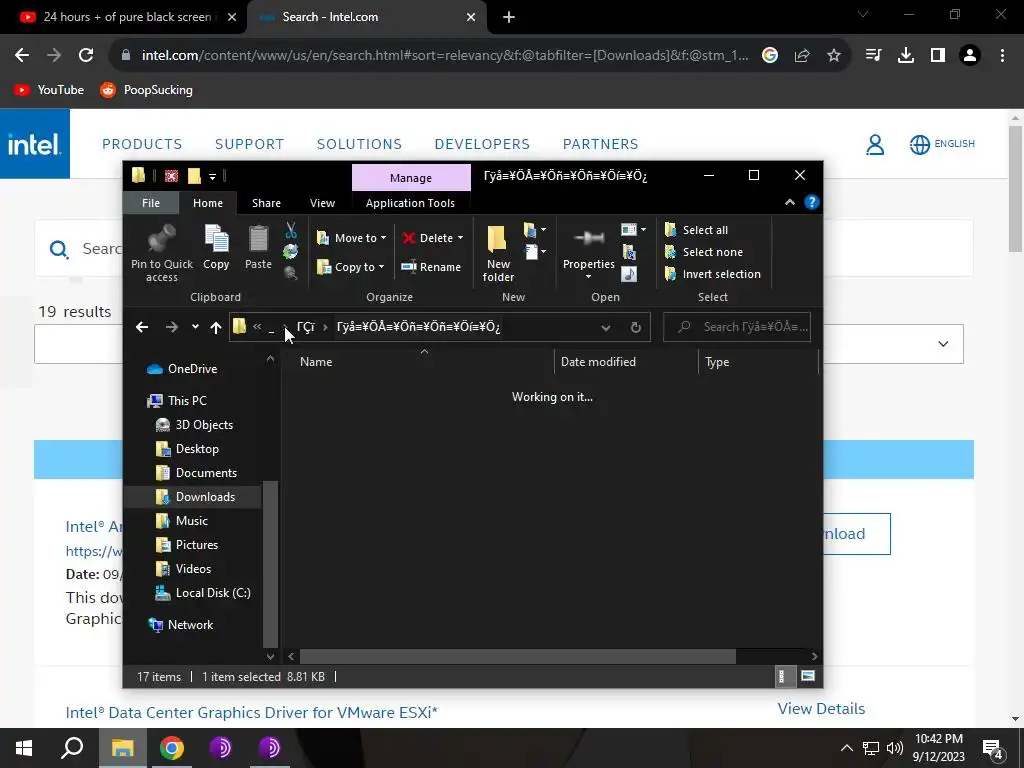Viewport: 1024px width, 768px height.
Task: Open the File ribbon tab
Action: coord(151,203)
